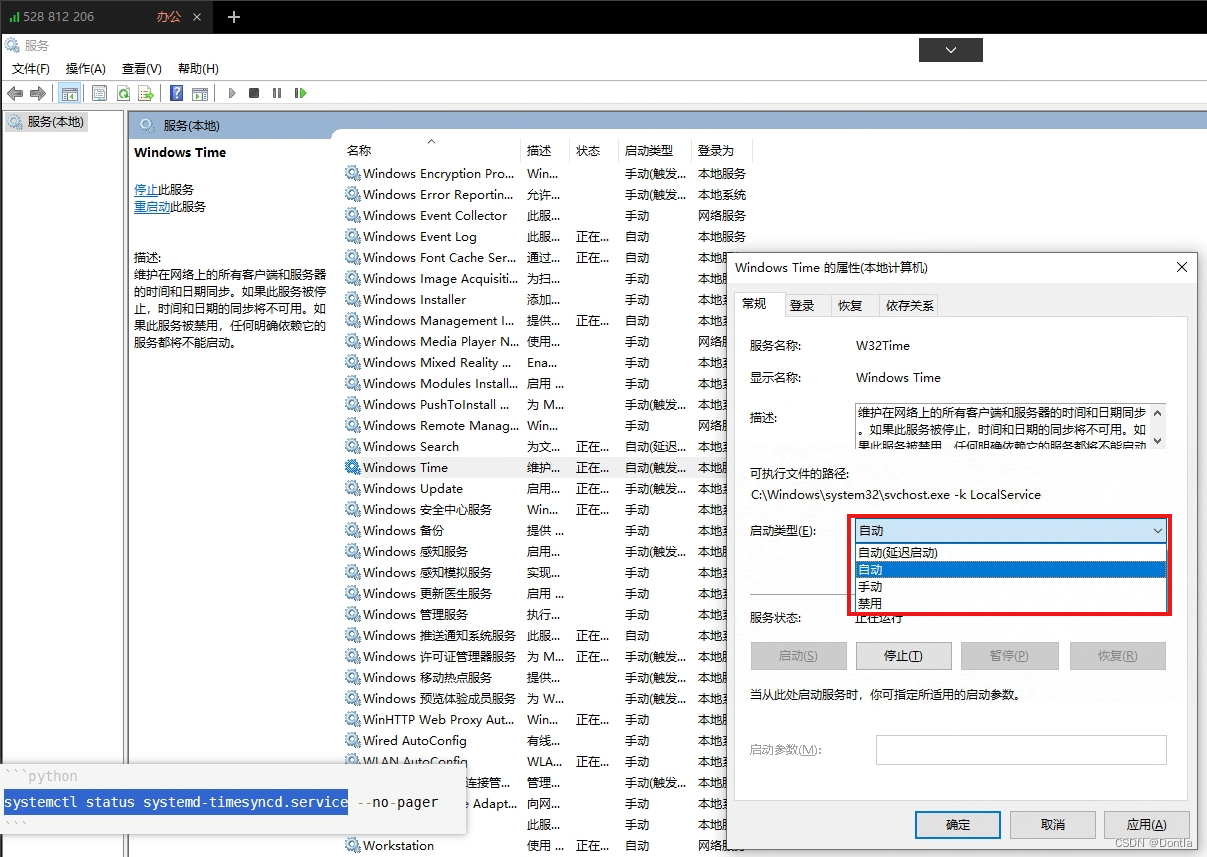This screenshot has height=857, width=1207.
Task: Switch to the 依存关系 tab
Action: click(910, 305)
